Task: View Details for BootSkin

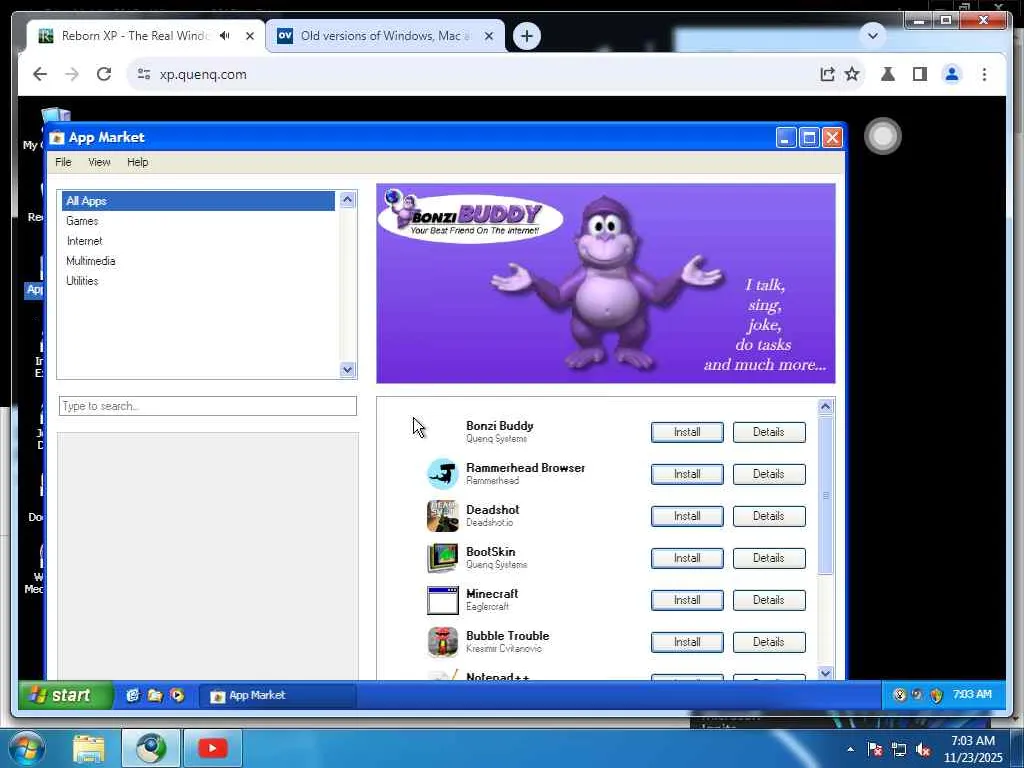Action: tap(769, 558)
